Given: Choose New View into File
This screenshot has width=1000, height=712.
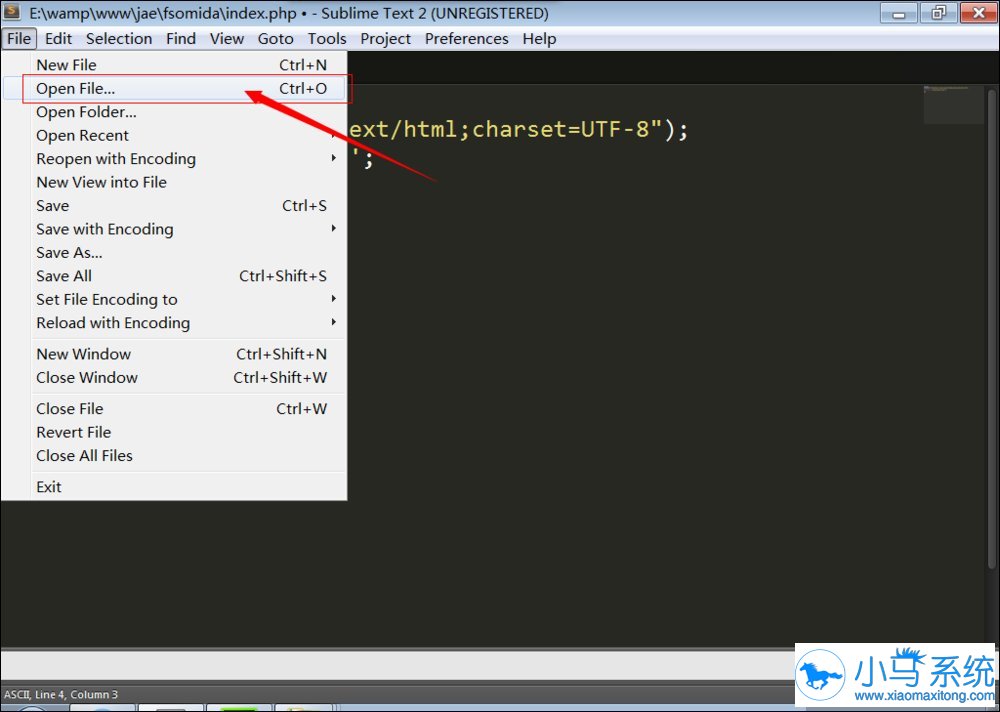Looking at the screenshot, I should [174, 182].
